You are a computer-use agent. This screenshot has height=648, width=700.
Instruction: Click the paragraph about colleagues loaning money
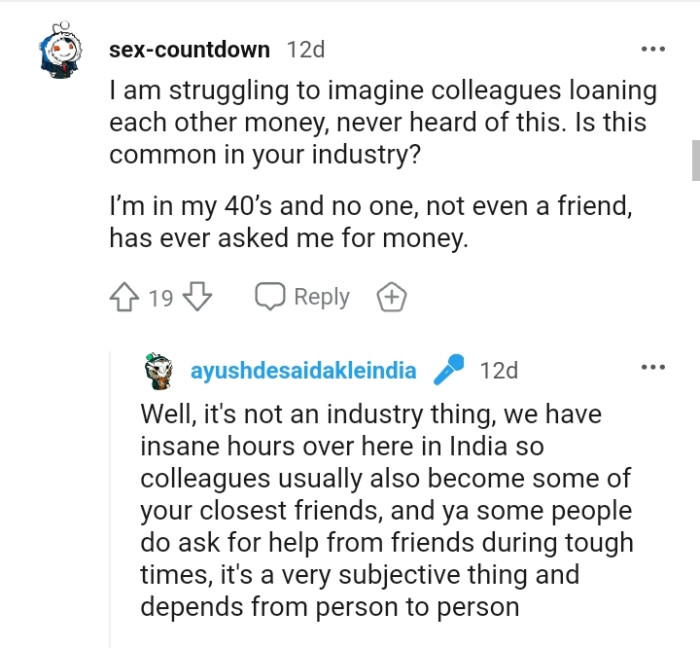click(x=383, y=123)
